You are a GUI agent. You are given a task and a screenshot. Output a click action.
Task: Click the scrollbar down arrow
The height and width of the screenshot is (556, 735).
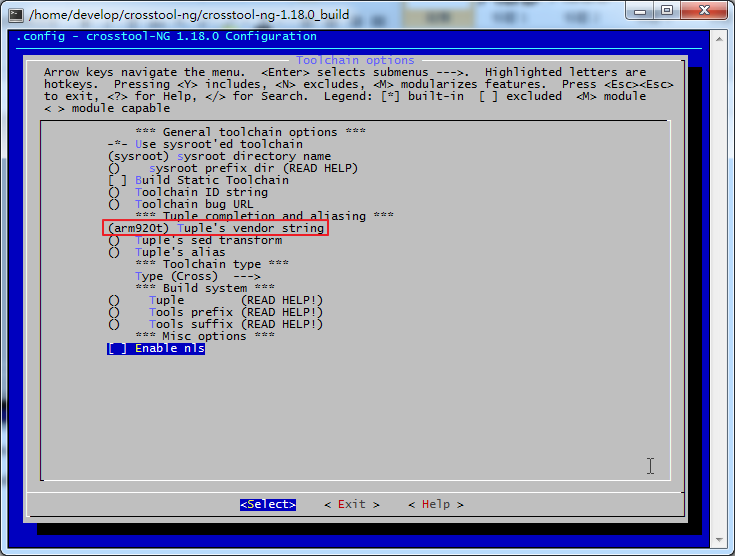pyautogui.click(x=719, y=541)
